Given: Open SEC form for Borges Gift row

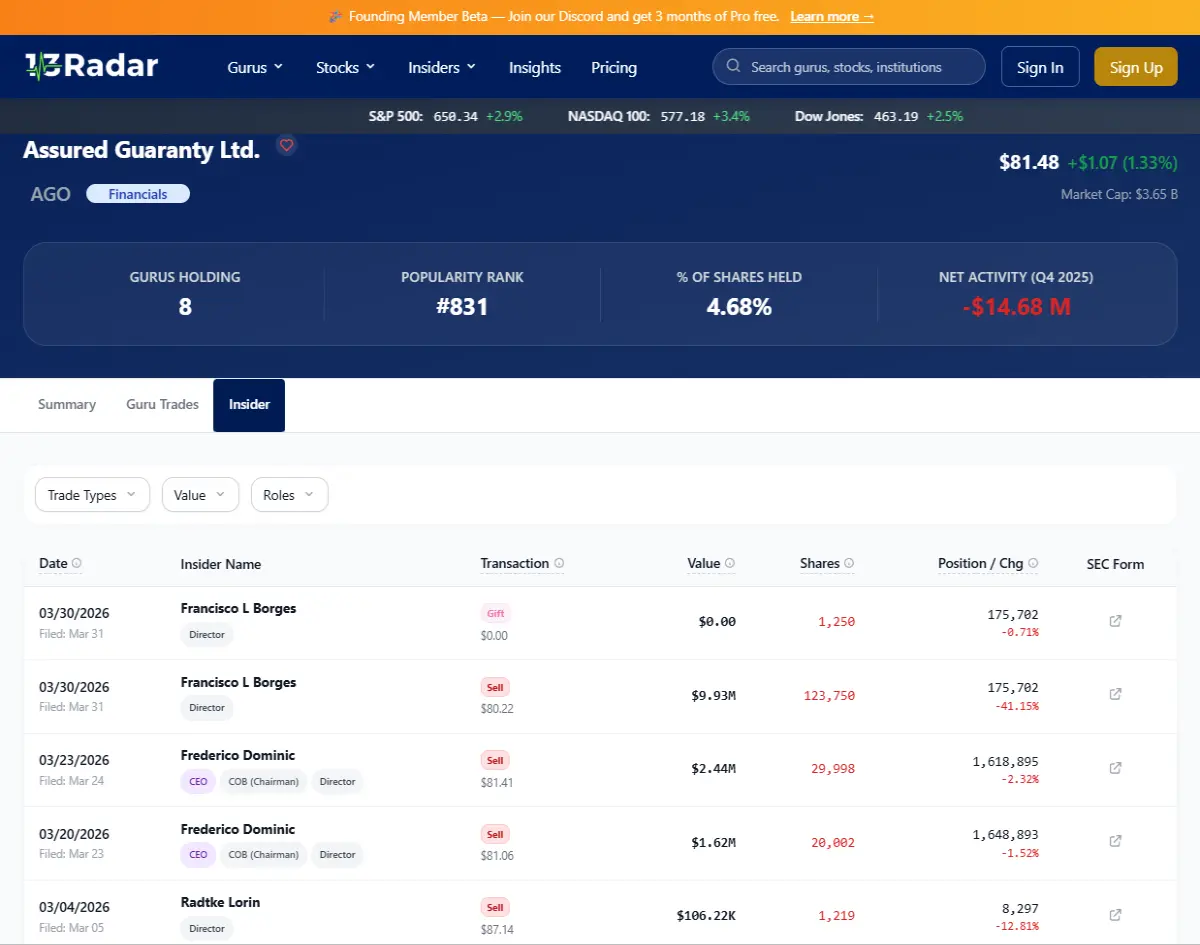Looking at the screenshot, I should point(1115,621).
